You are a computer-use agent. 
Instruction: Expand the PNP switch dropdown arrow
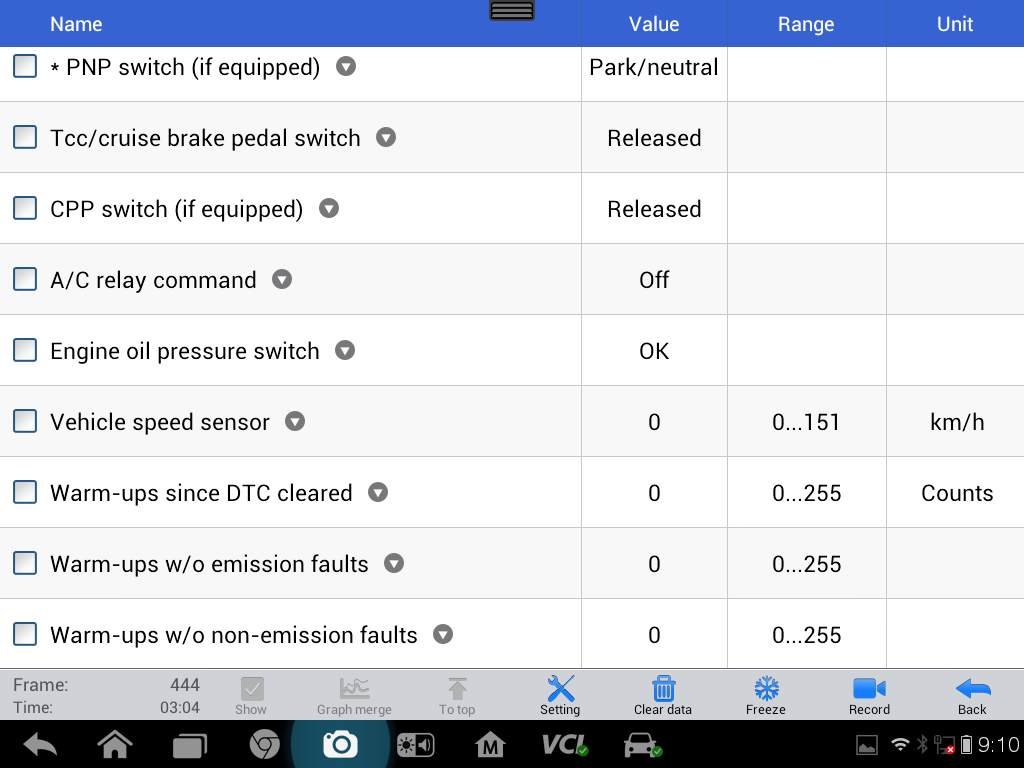[345, 66]
